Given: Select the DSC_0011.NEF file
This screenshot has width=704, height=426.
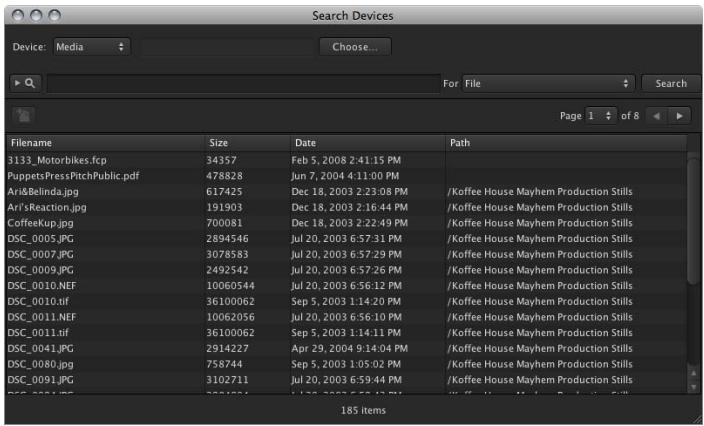Looking at the screenshot, I should (x=42, y=317).
